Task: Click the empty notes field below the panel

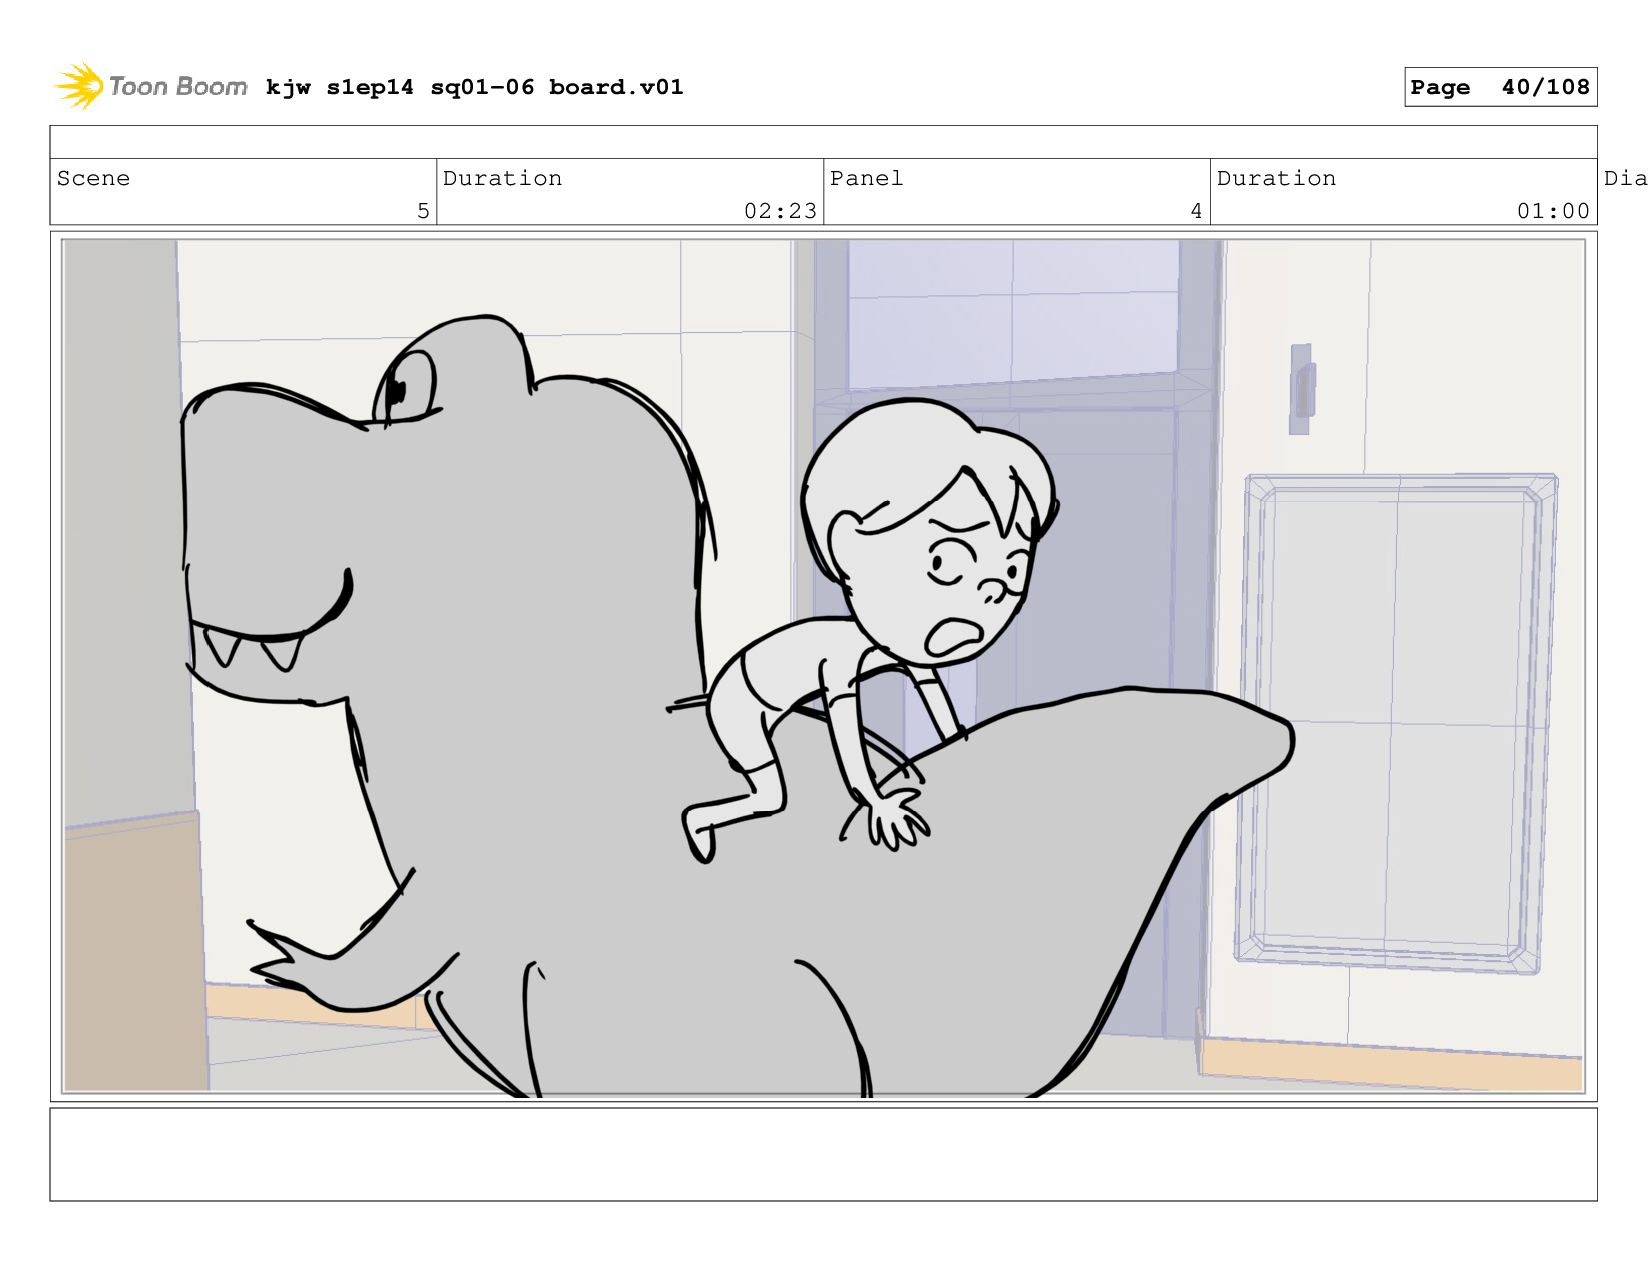Action: pyautogui.click(x=823, y=1154)
